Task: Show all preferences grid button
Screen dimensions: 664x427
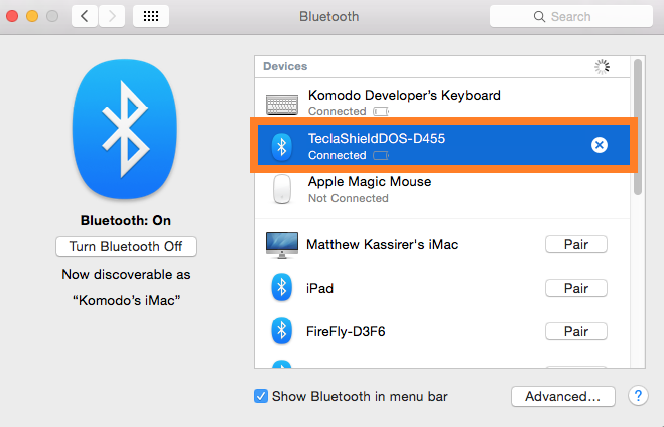Action: [150, 16]
